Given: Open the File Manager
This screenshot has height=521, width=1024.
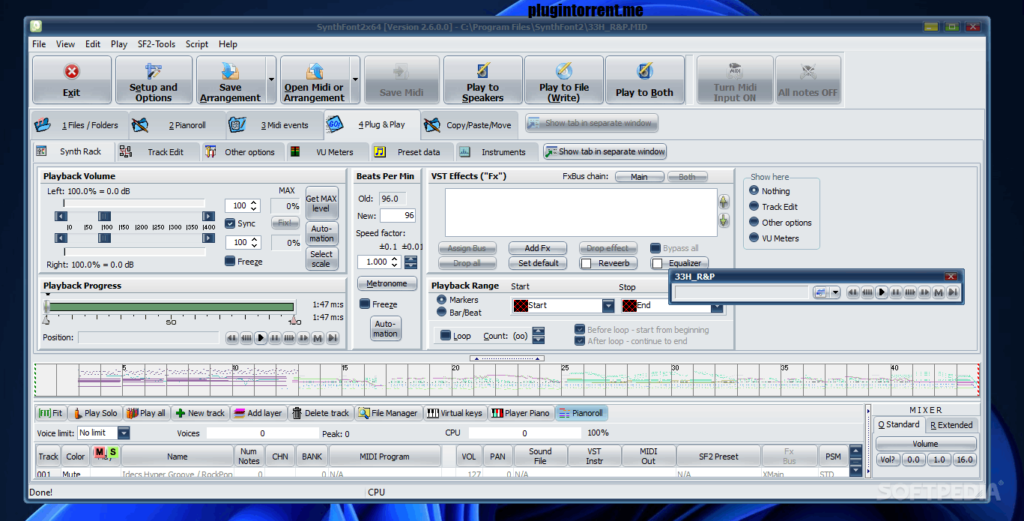Looking at the screenshot, I should click(388, 413).
